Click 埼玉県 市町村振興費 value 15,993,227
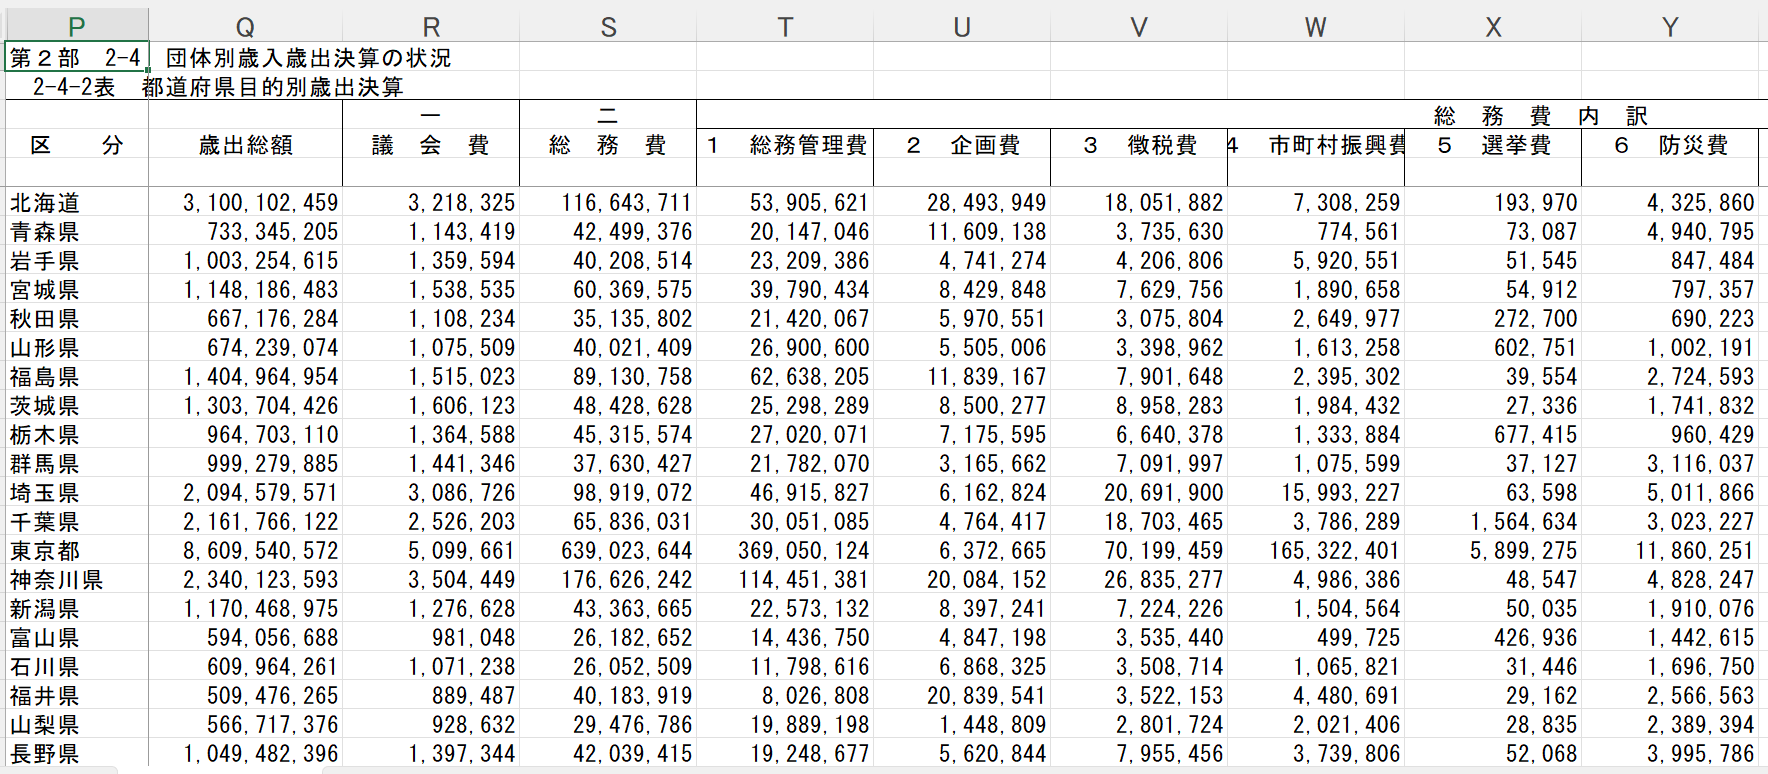 click(x=1316, y=493)
